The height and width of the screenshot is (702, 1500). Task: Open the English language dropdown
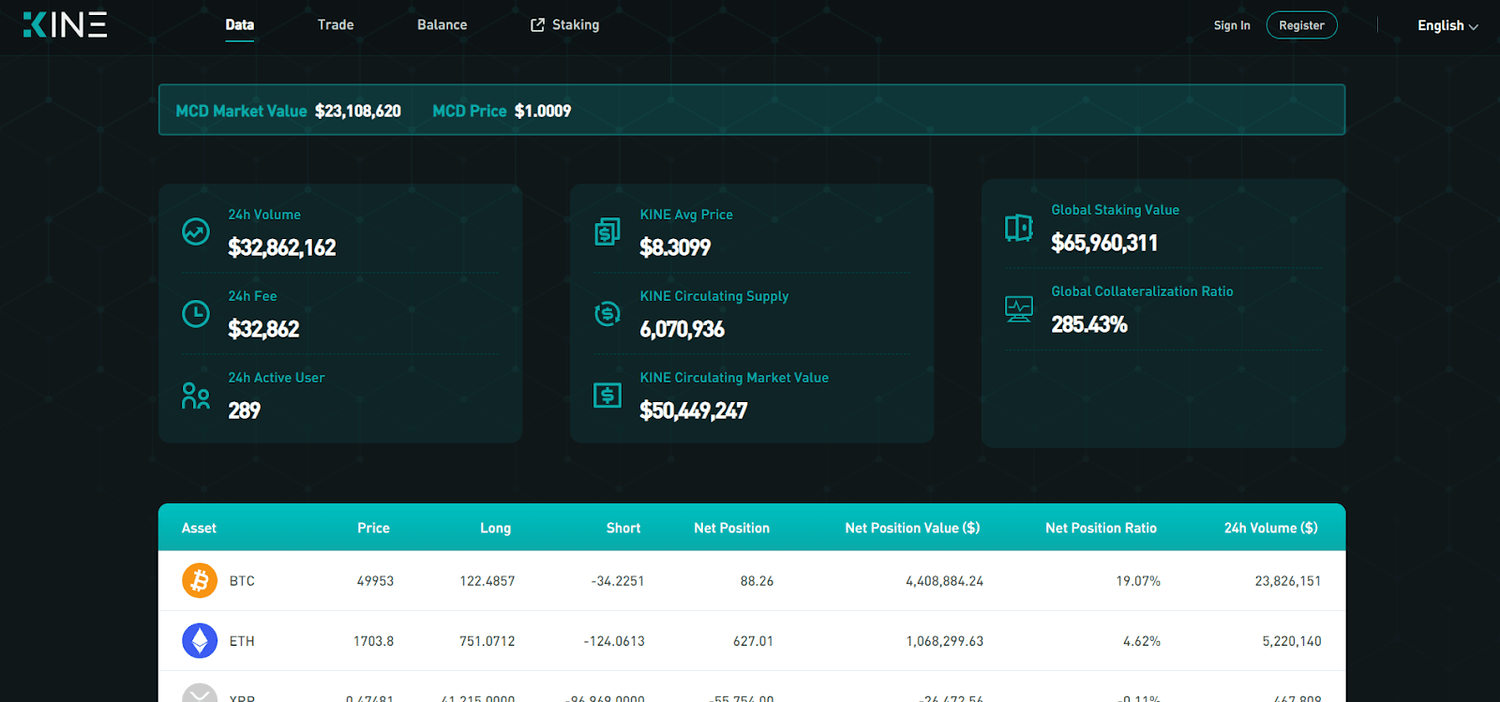[1447, 26]
